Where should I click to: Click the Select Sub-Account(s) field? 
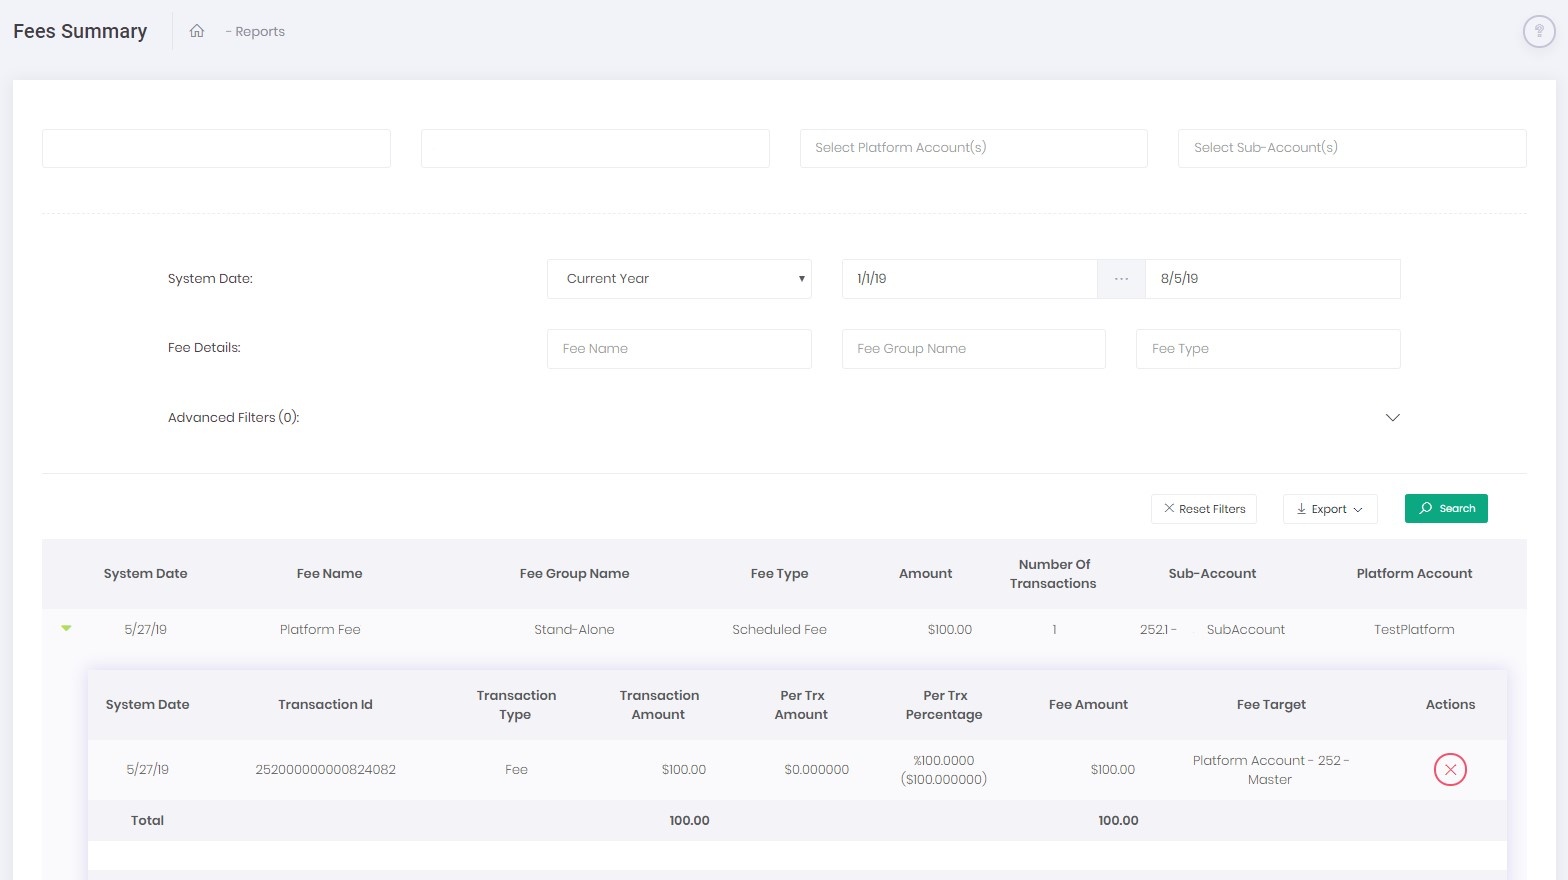(1351, 148)
